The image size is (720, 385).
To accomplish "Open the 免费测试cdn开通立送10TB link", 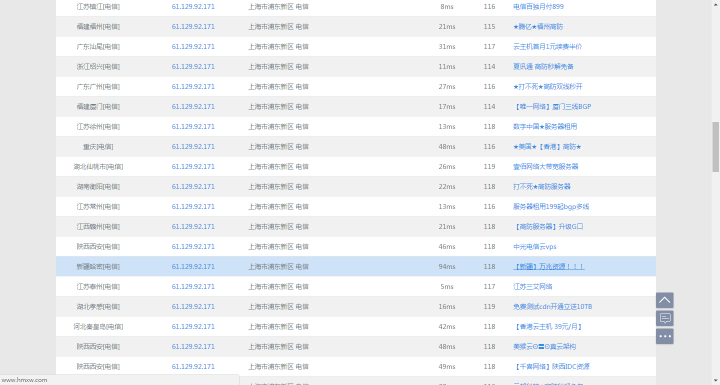I will 552,306.
